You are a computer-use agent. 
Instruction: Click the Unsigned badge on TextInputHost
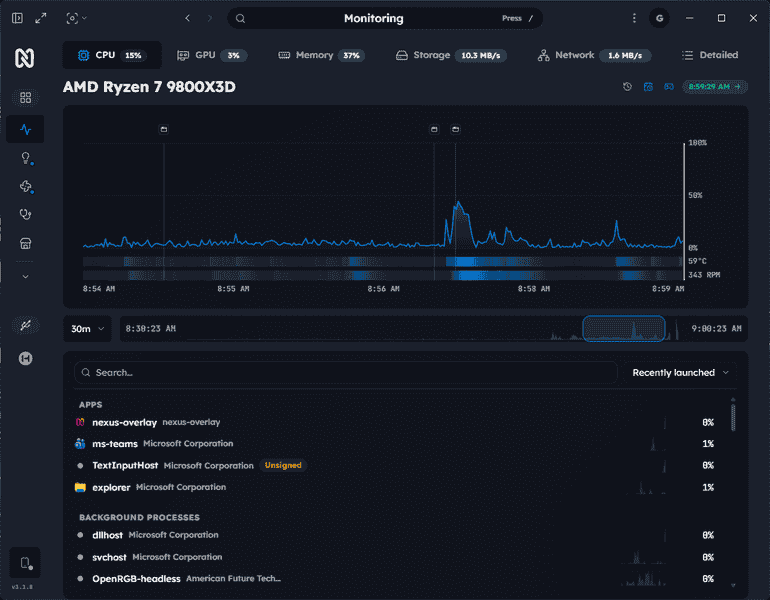point(283,465)
